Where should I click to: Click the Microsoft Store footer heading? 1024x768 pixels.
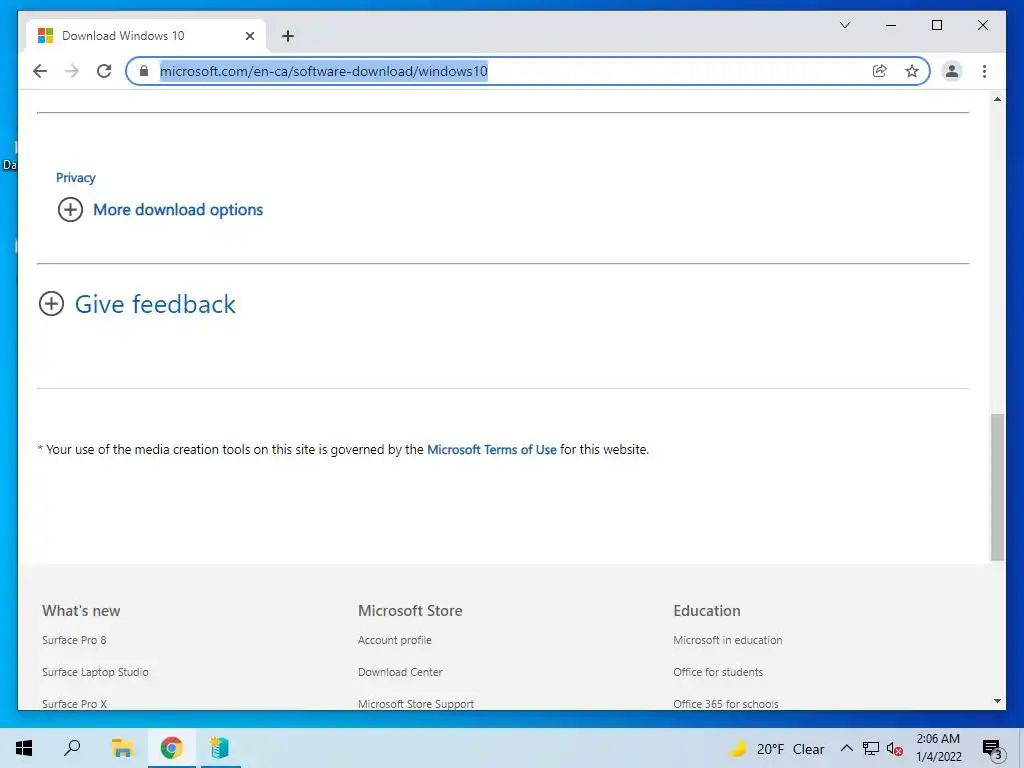click(x=410, y=611)
